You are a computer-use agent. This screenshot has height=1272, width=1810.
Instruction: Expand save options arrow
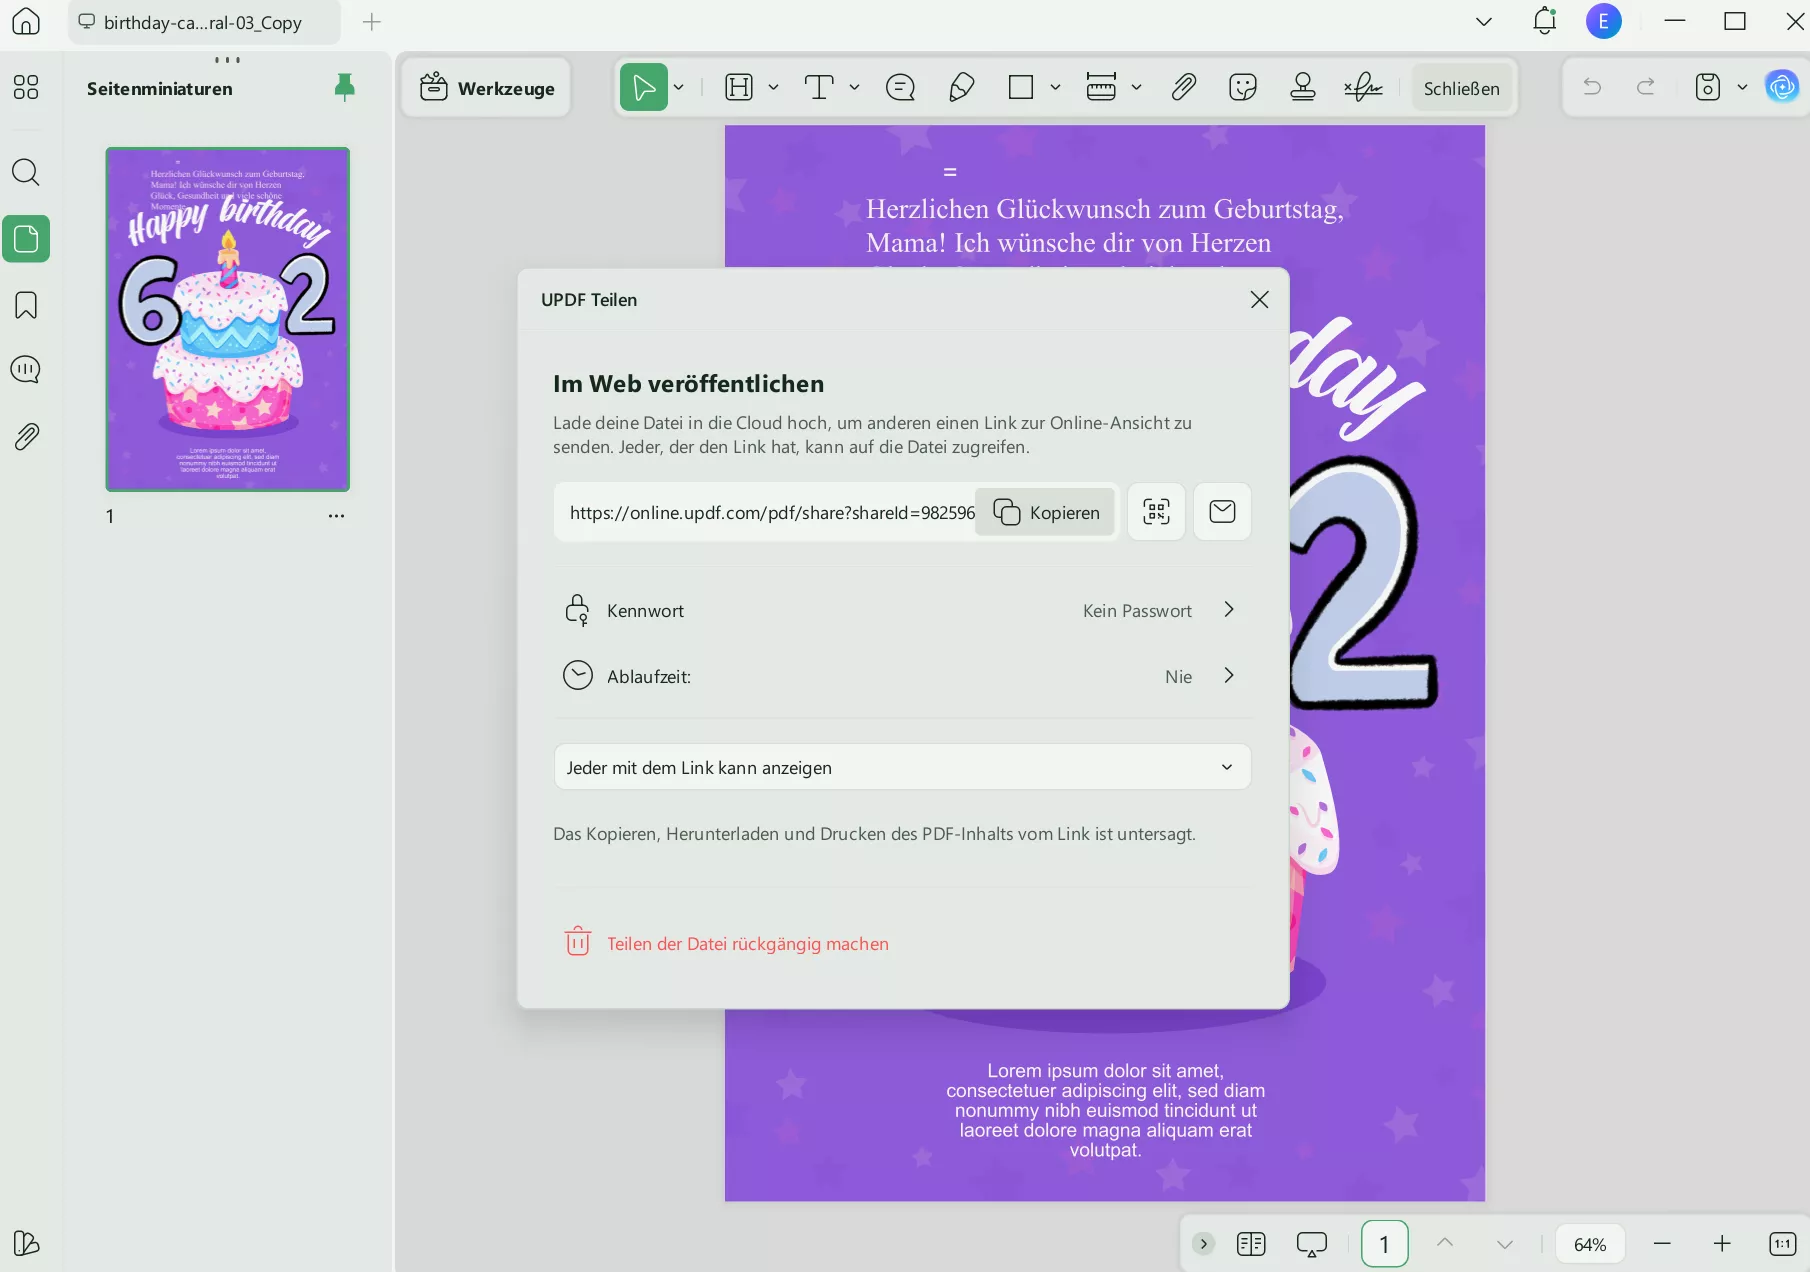point(1743,88)
